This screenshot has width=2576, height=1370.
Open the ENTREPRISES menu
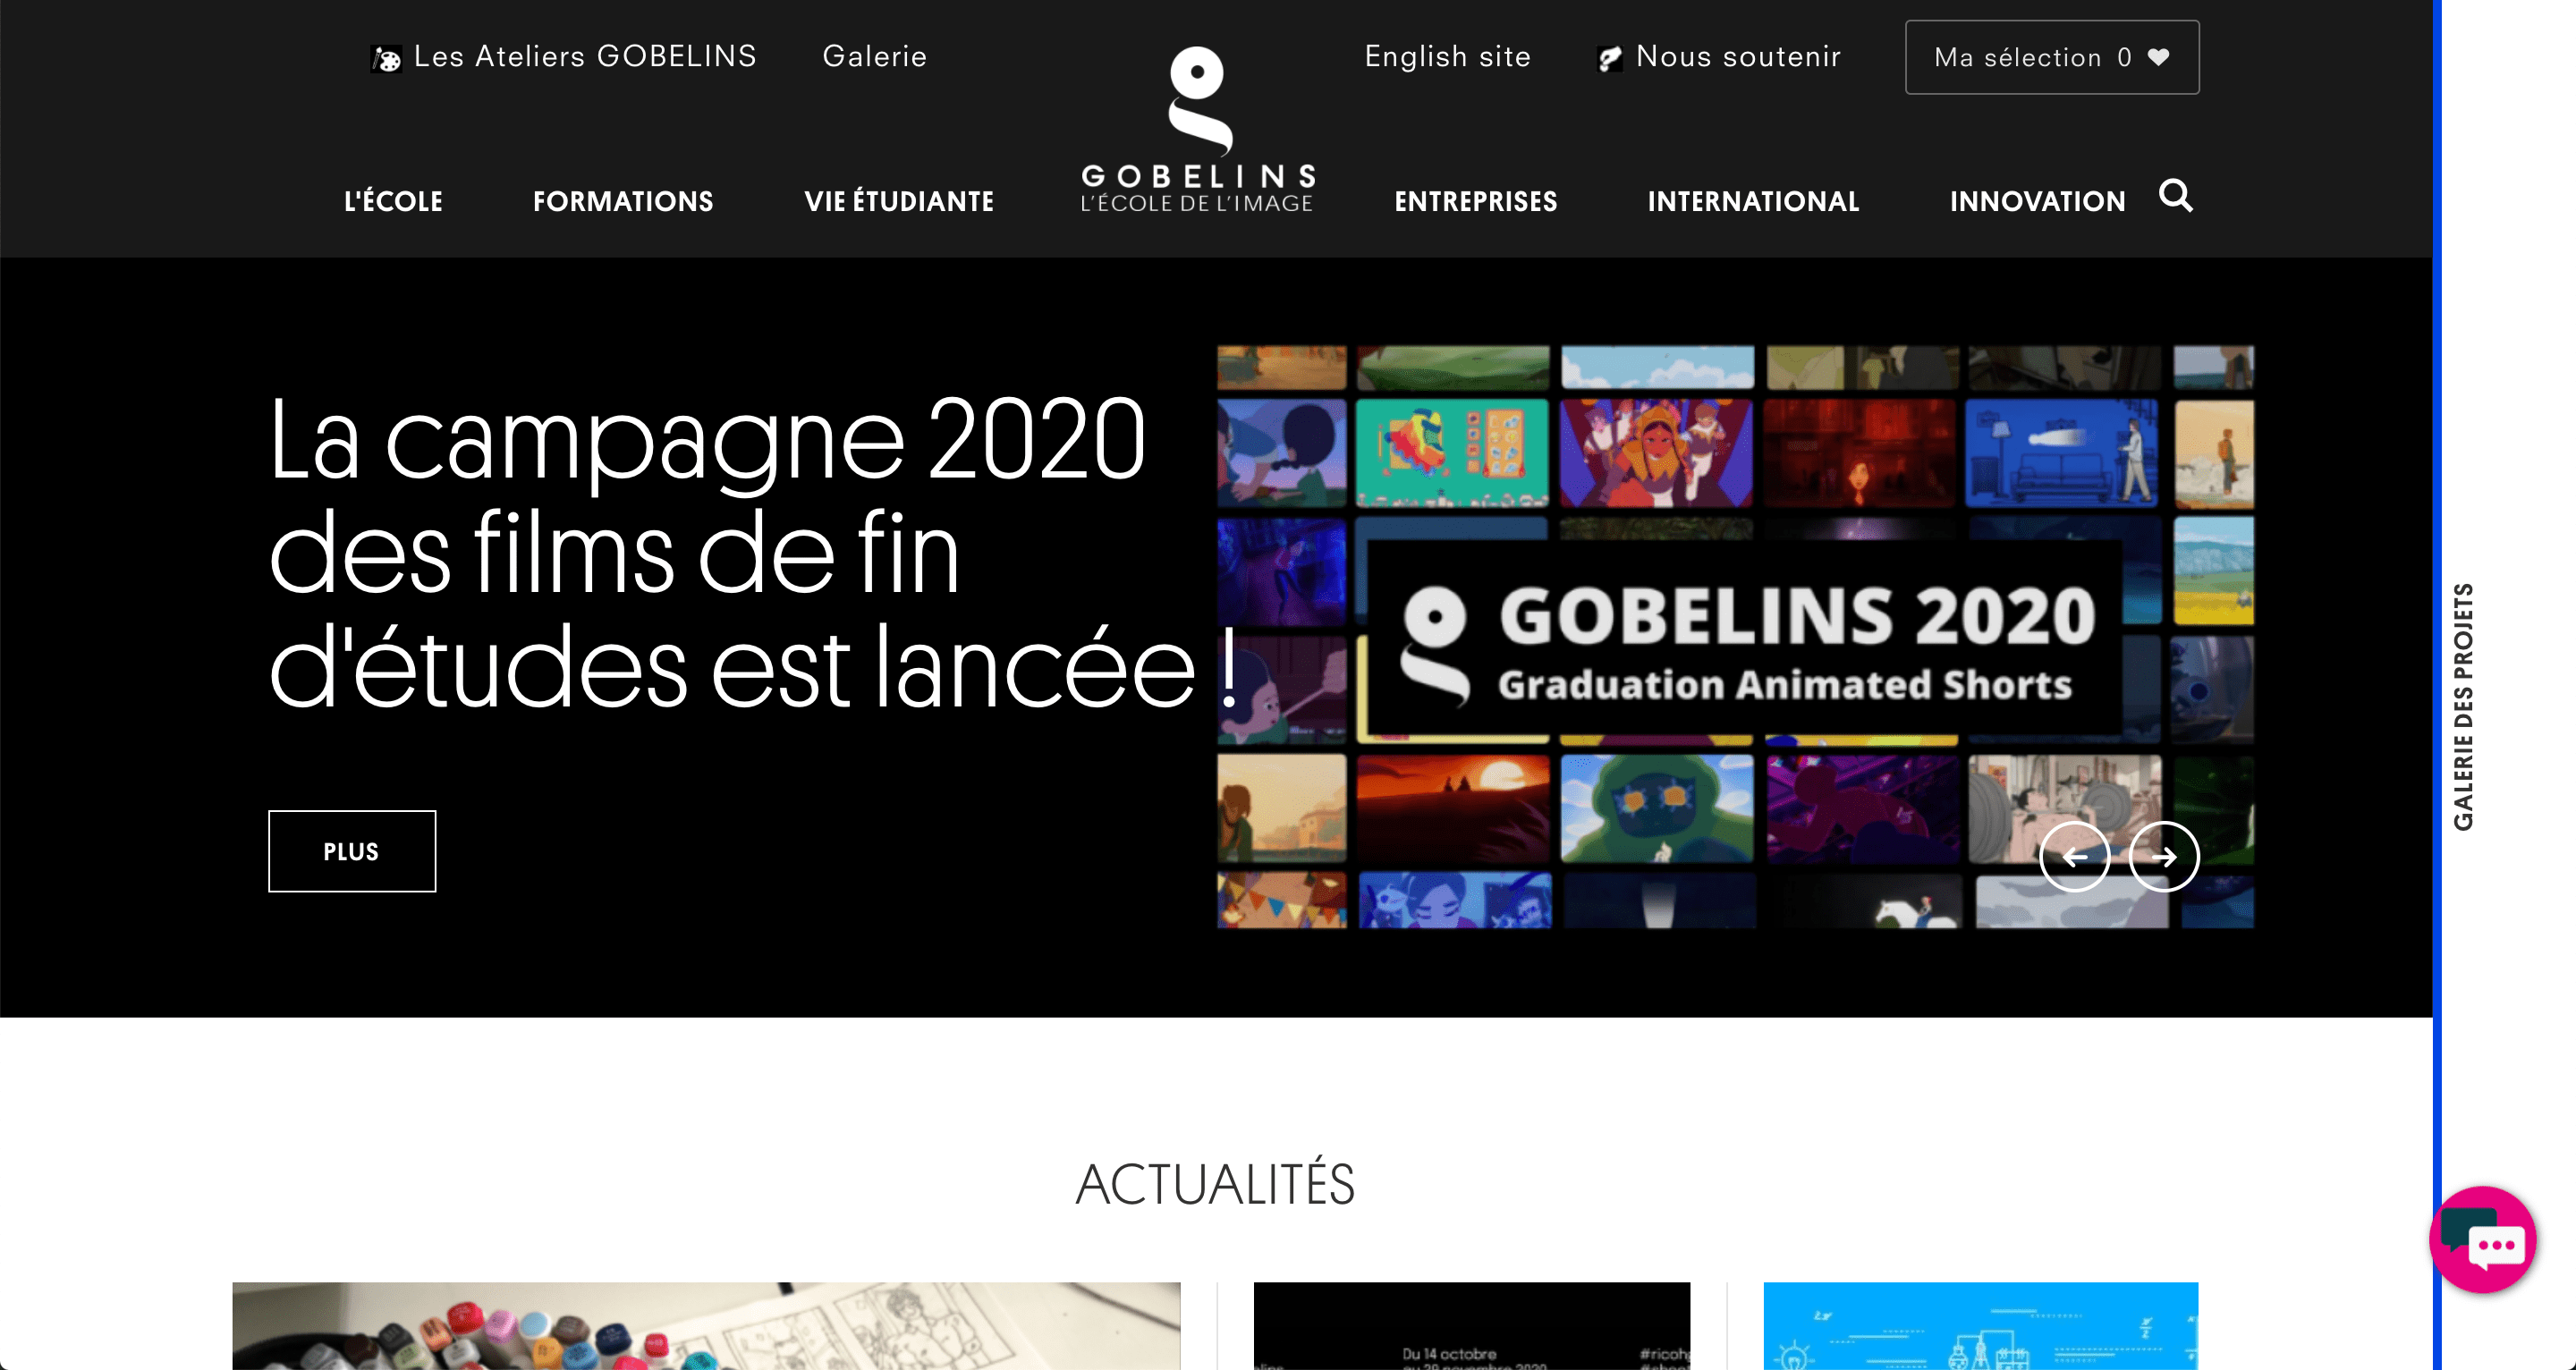click(x=1475, y=202)
